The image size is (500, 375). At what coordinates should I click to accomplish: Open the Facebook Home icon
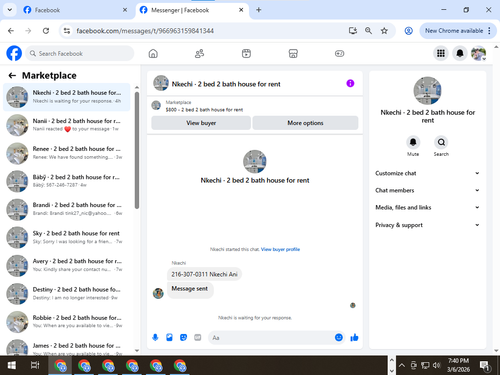coord(153,53)
